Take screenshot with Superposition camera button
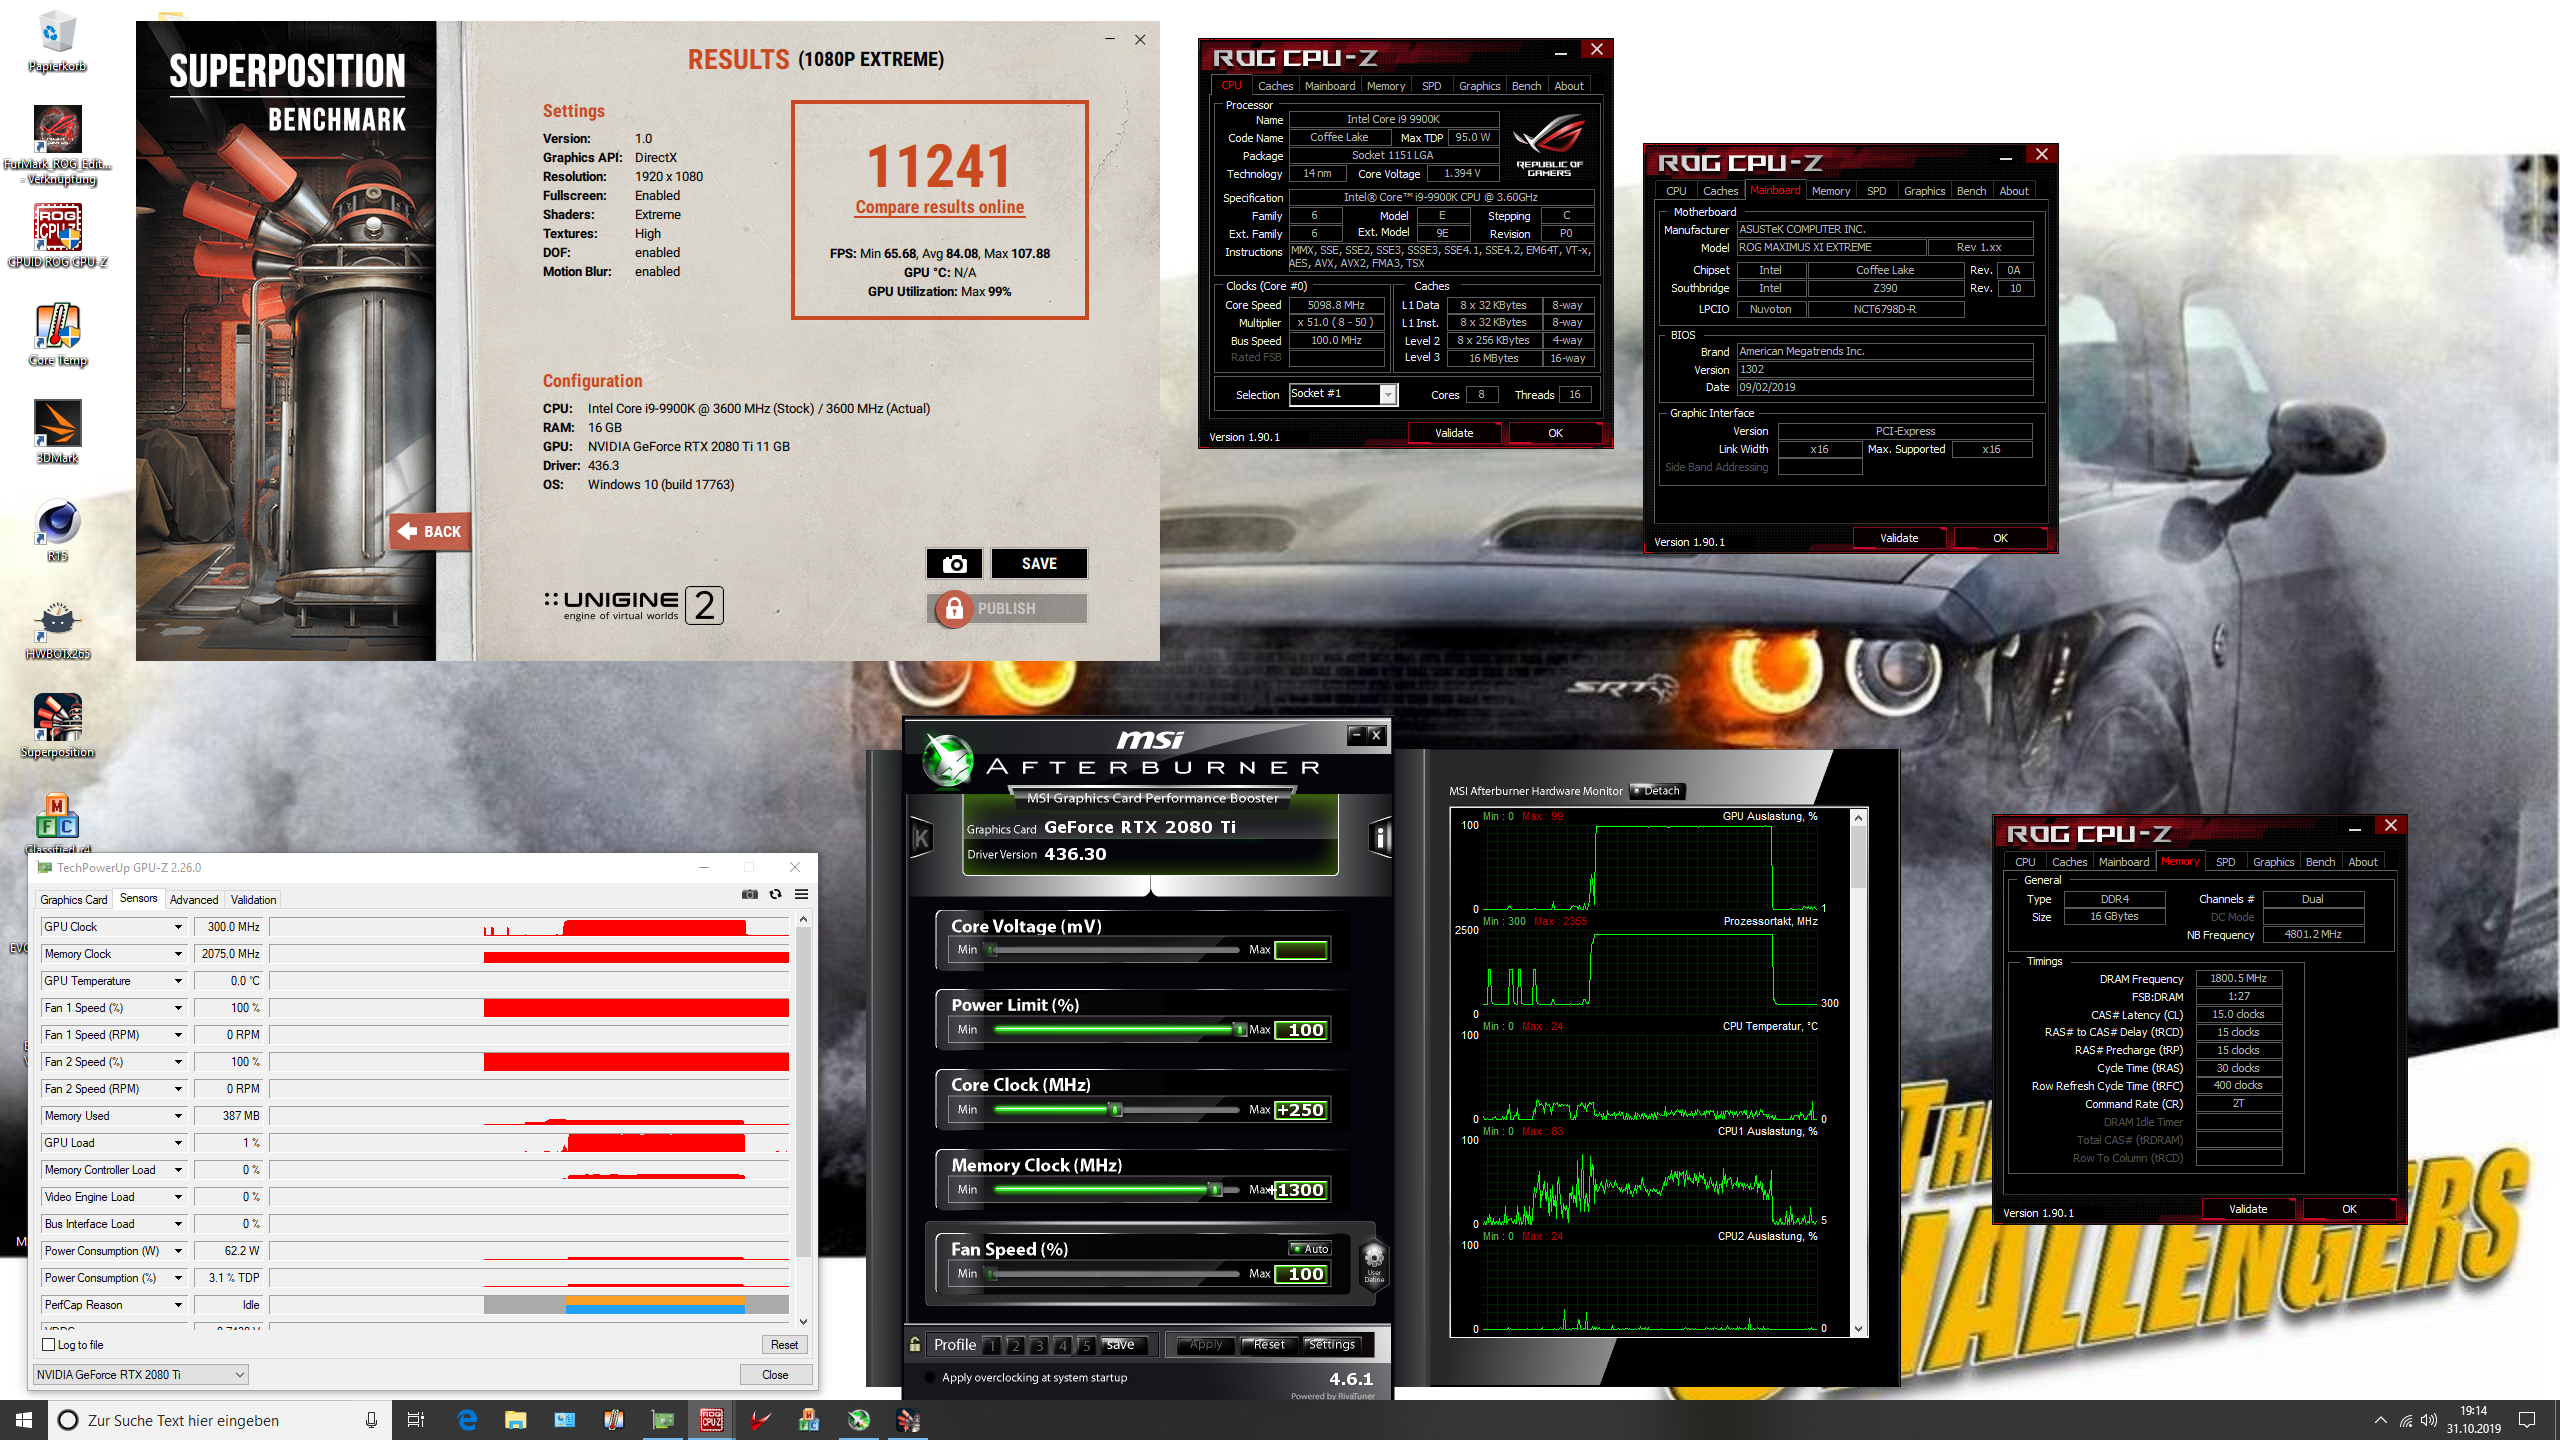Image resolution: width=2560 pixels, height=1440 pixels. pyautogui.click(x=954, y=564)
